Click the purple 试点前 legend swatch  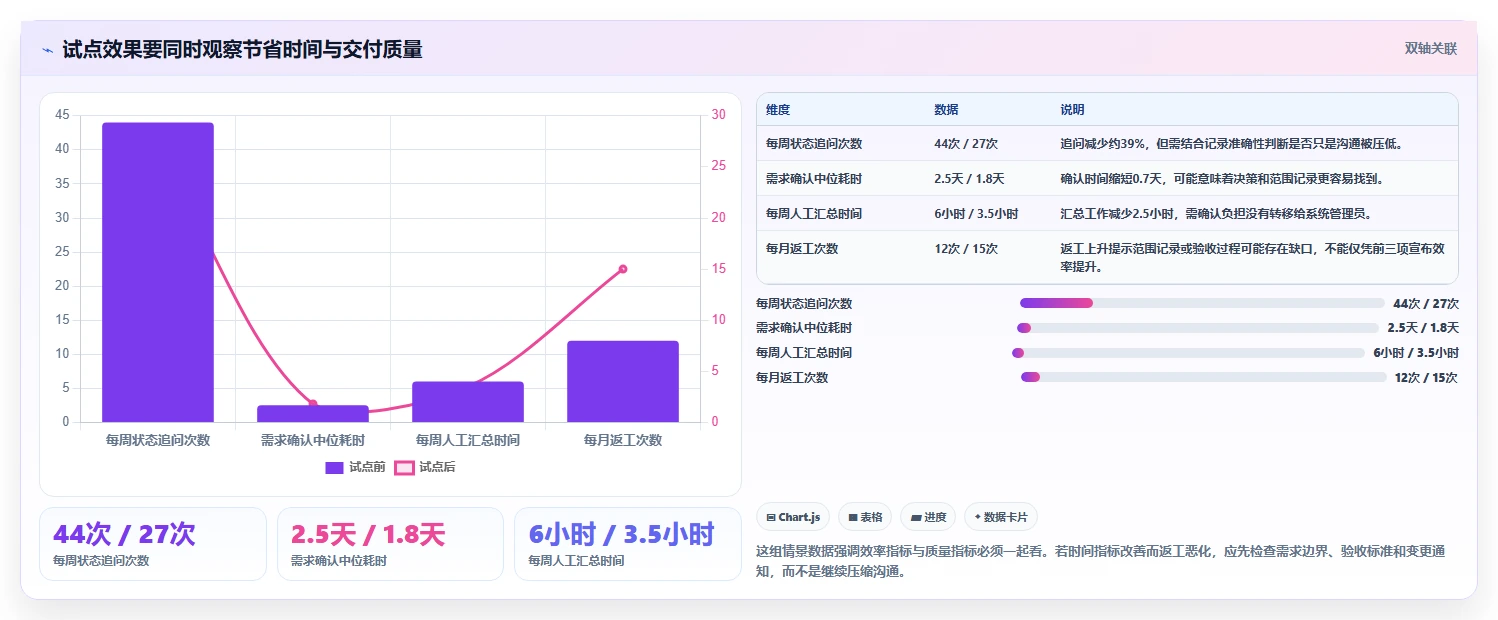tap(335, 467)
